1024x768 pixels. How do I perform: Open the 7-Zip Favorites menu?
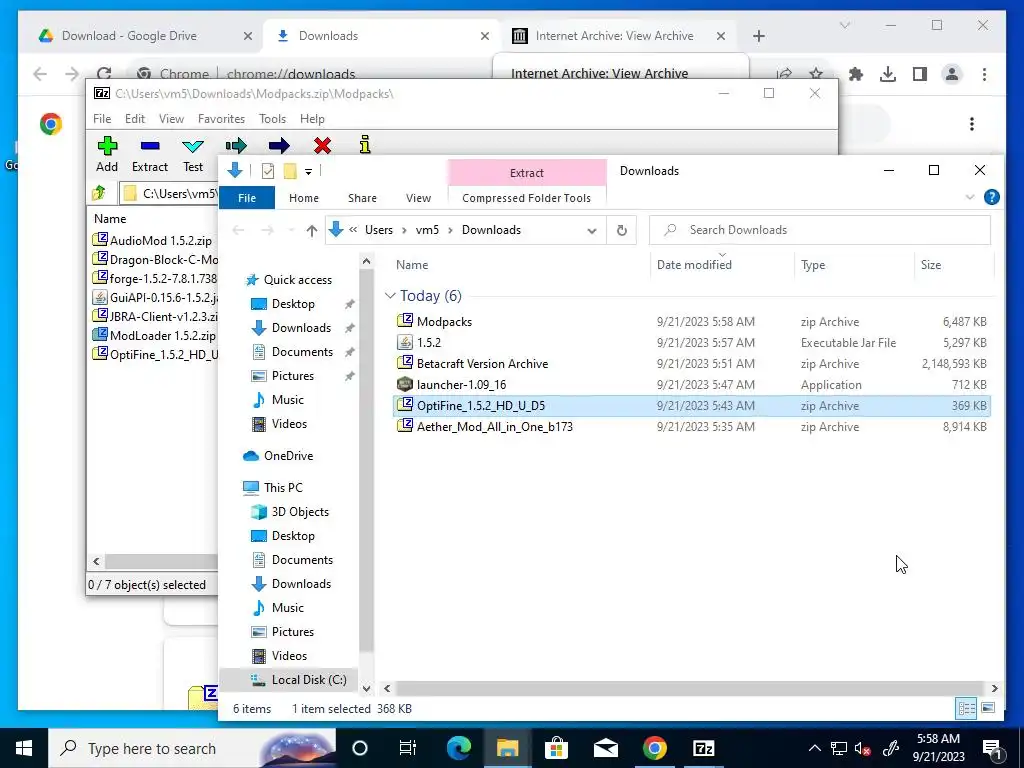(x=221, y=118)
